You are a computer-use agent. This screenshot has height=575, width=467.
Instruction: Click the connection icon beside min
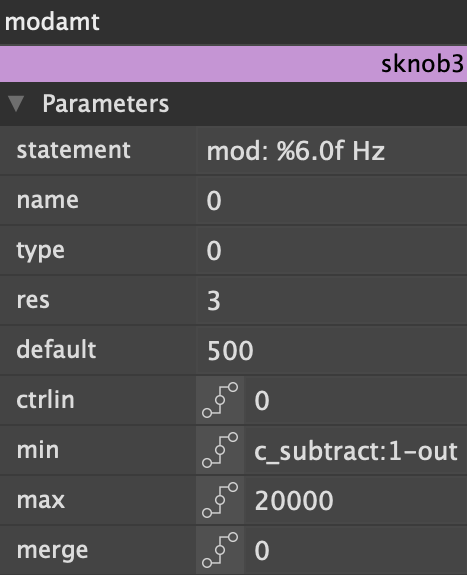tap(220, 450)
